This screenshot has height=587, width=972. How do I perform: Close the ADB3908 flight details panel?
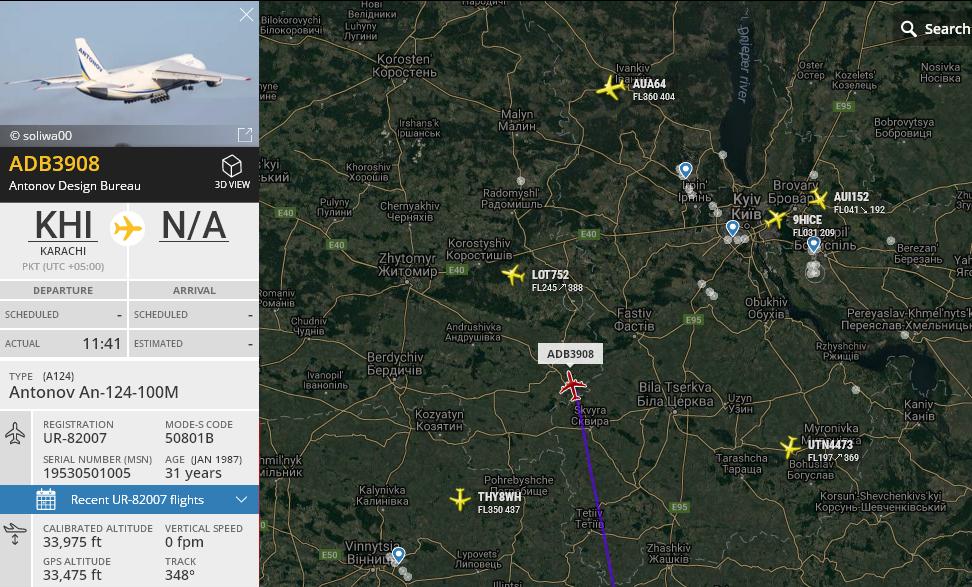(246, 15)
